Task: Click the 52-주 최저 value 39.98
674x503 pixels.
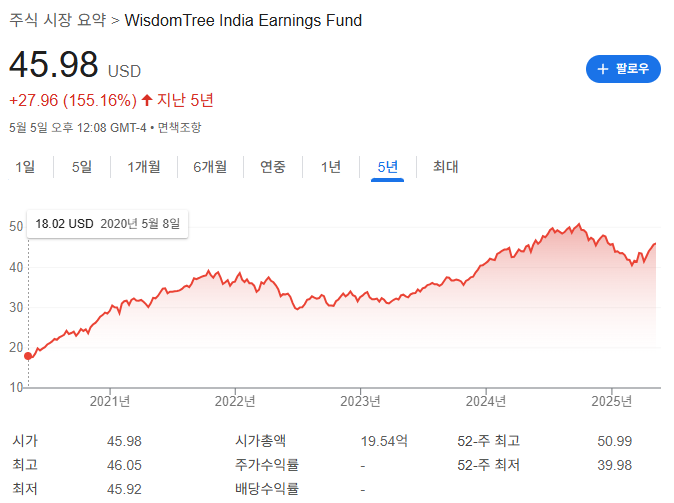Action: tap(615, 465)
